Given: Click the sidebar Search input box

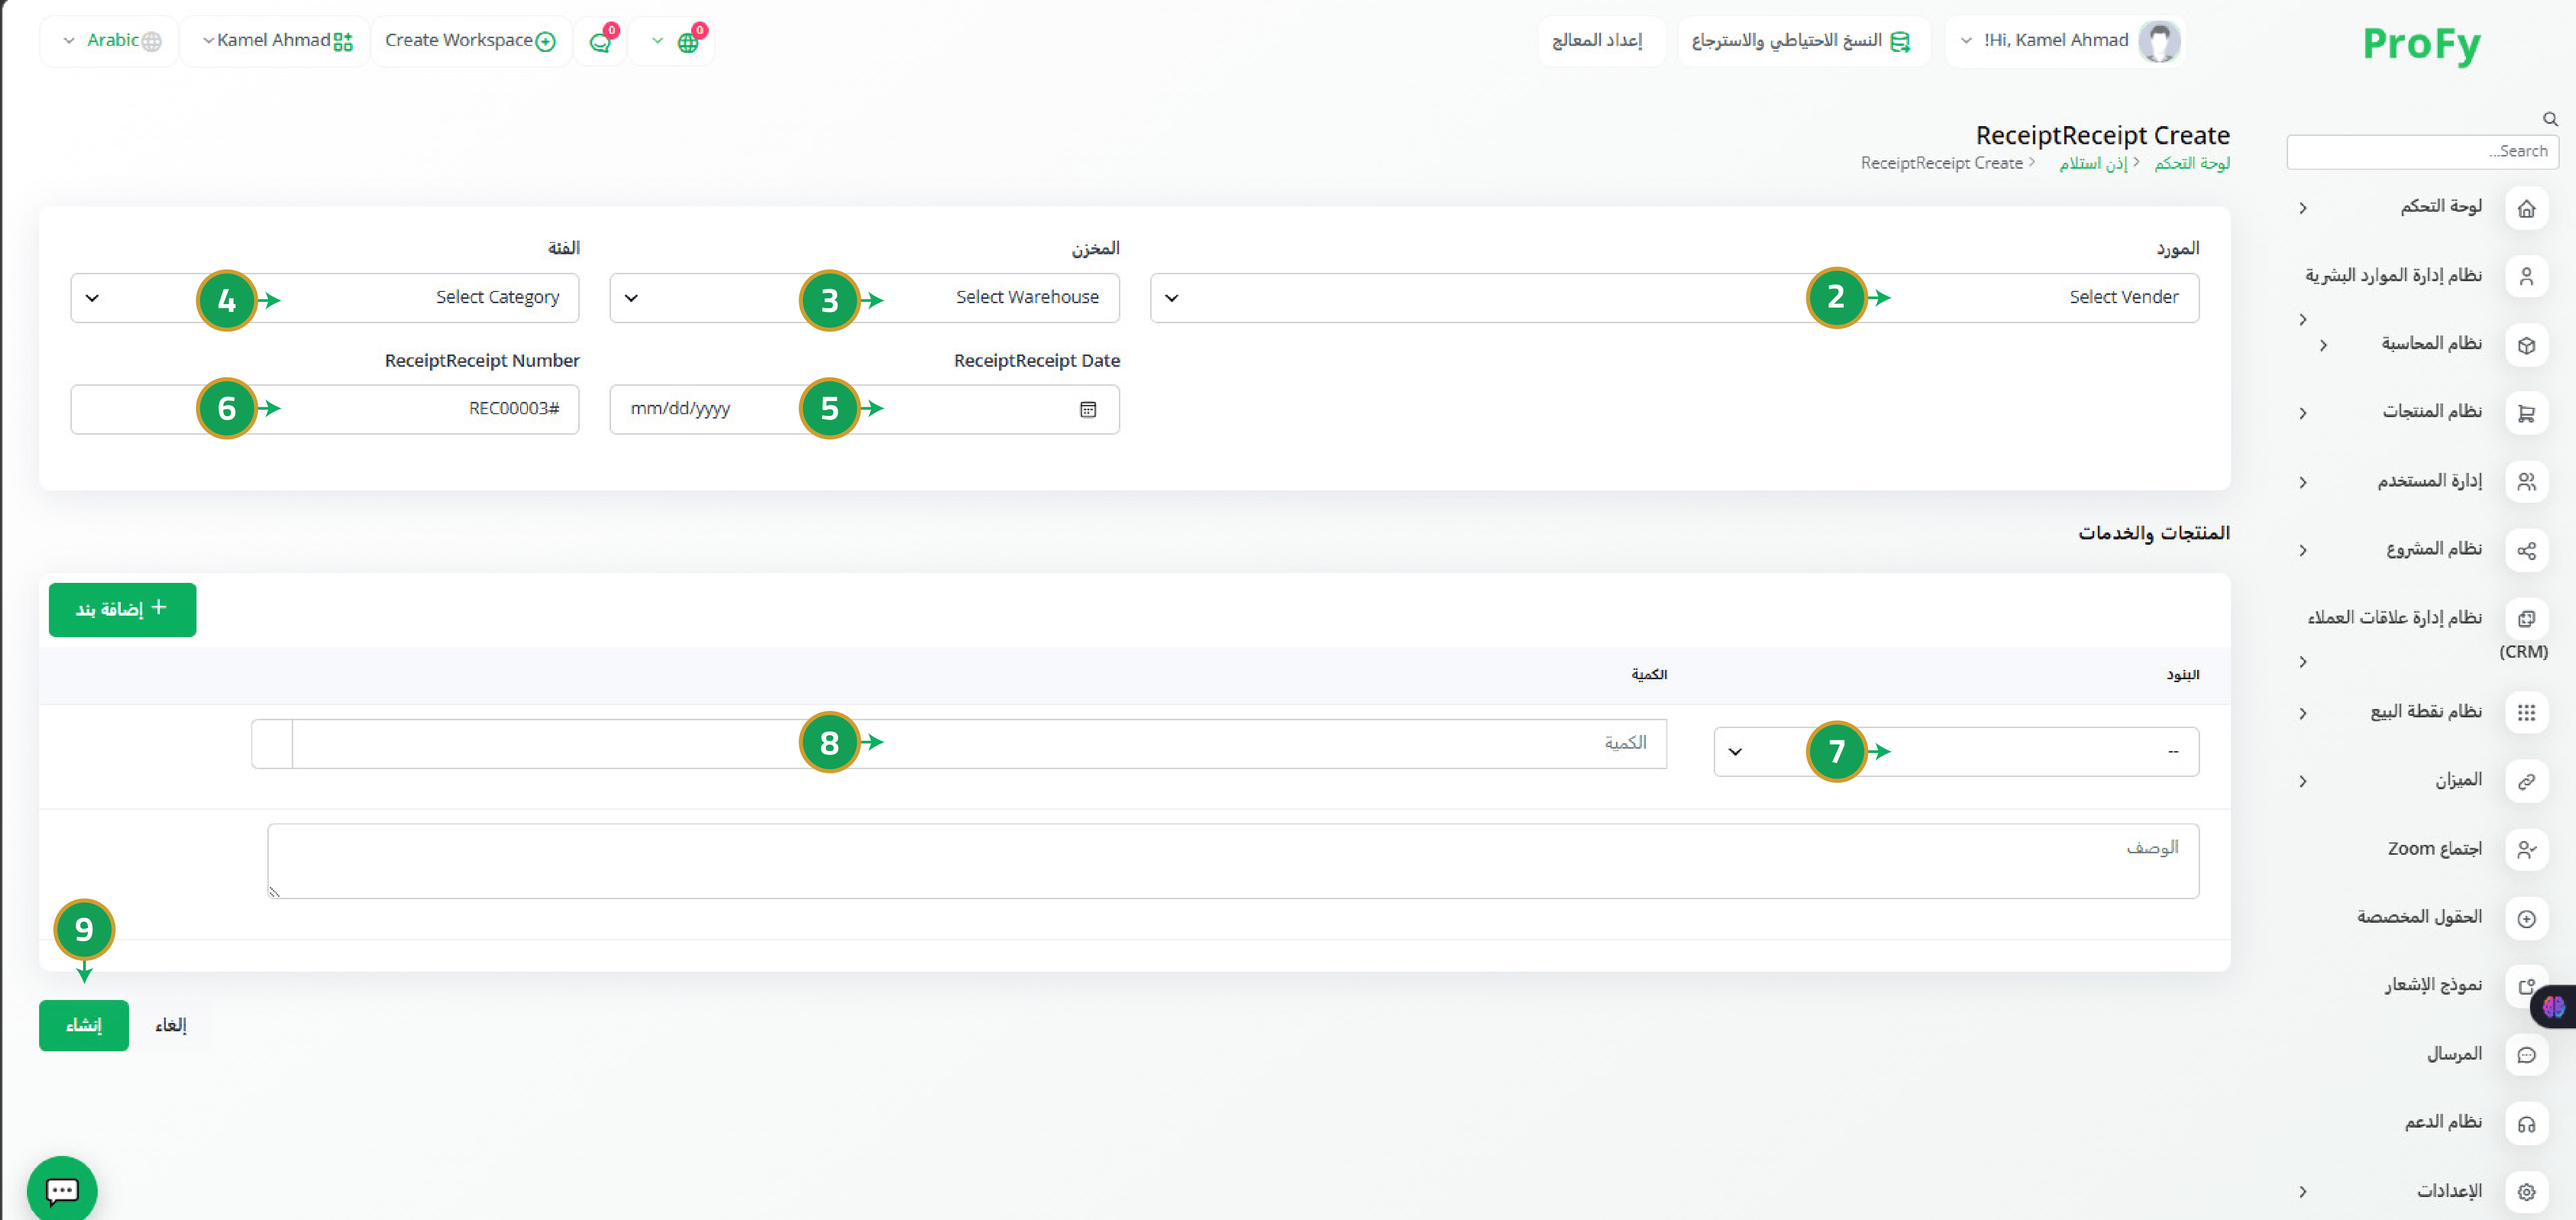Looking at the screenshot, I should click(x=2422, y=152).
